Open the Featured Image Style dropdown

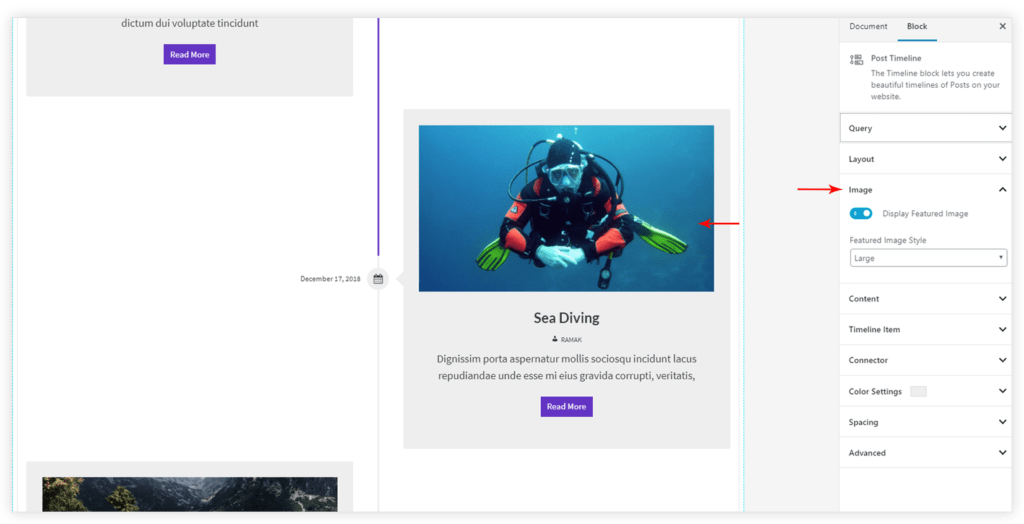(927, 258)
